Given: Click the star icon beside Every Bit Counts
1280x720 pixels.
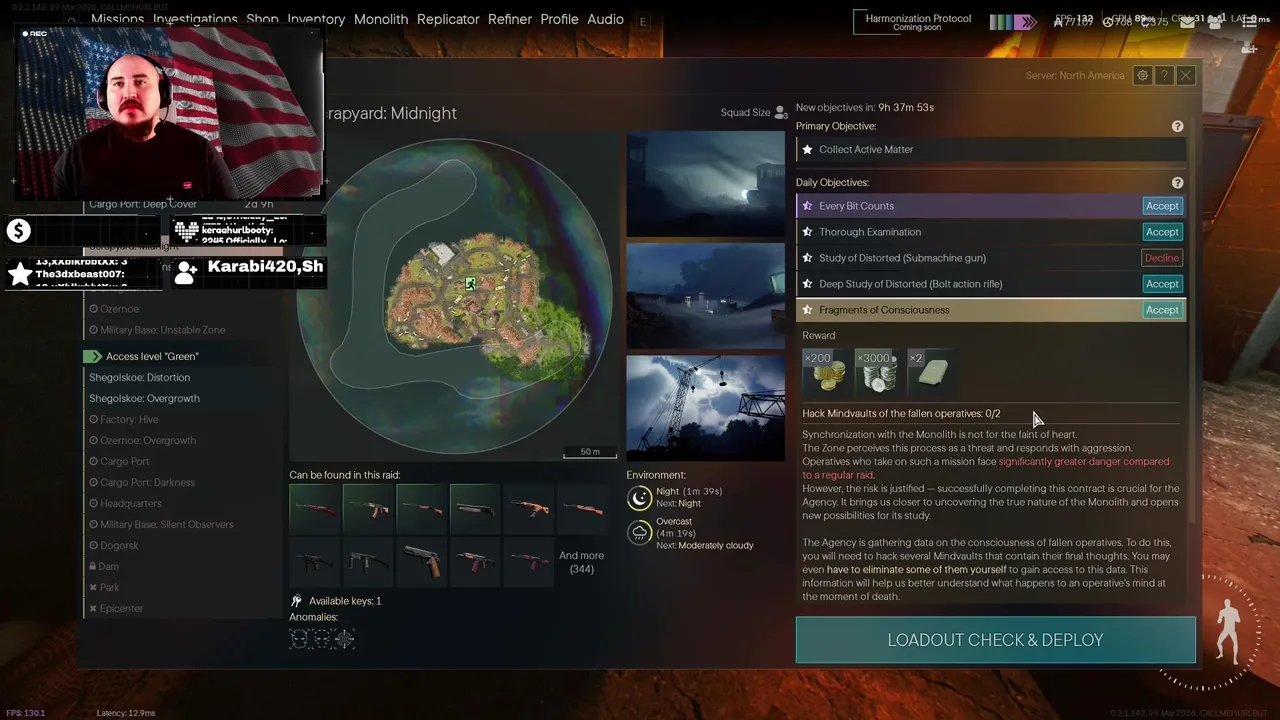Looking at the screenshot, I should click(x=807, y=206).
